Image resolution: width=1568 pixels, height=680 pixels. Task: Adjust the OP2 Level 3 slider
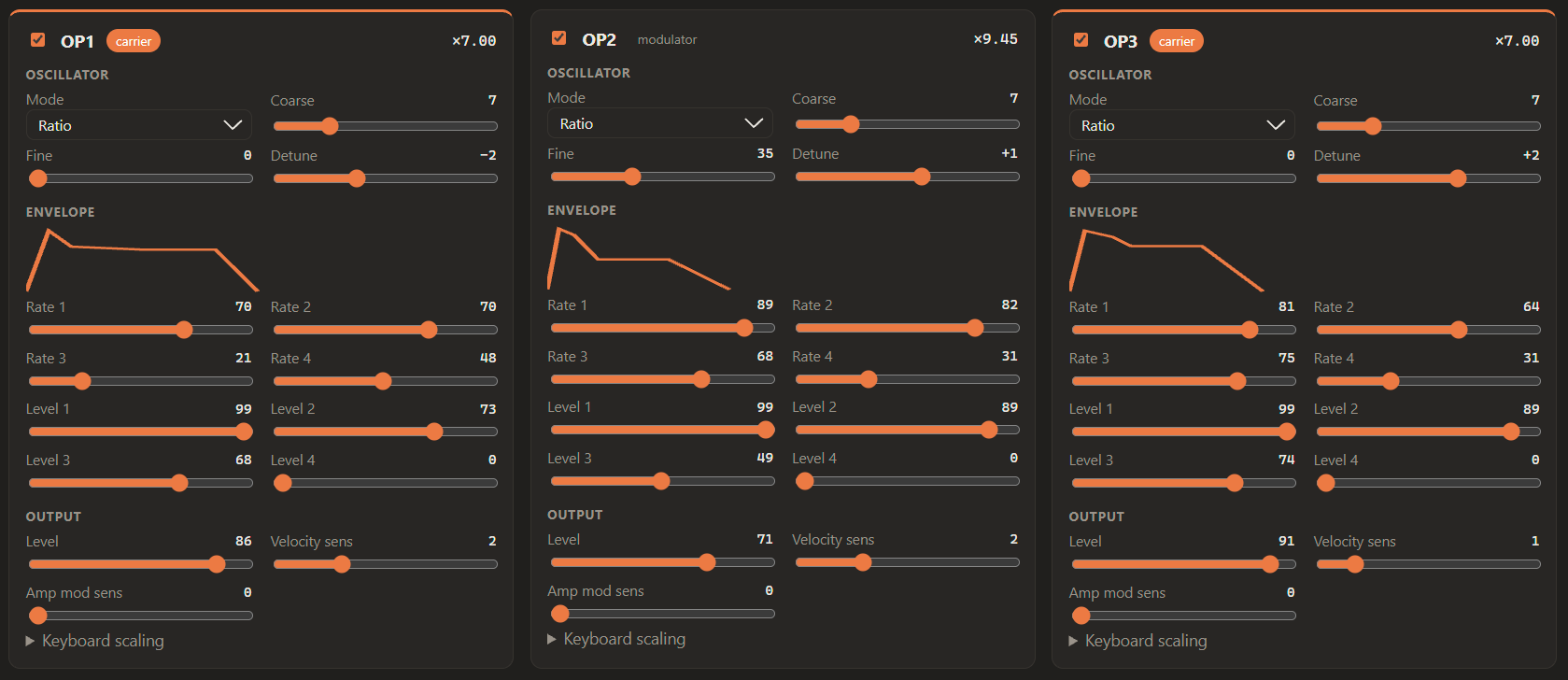coord(662,480)
